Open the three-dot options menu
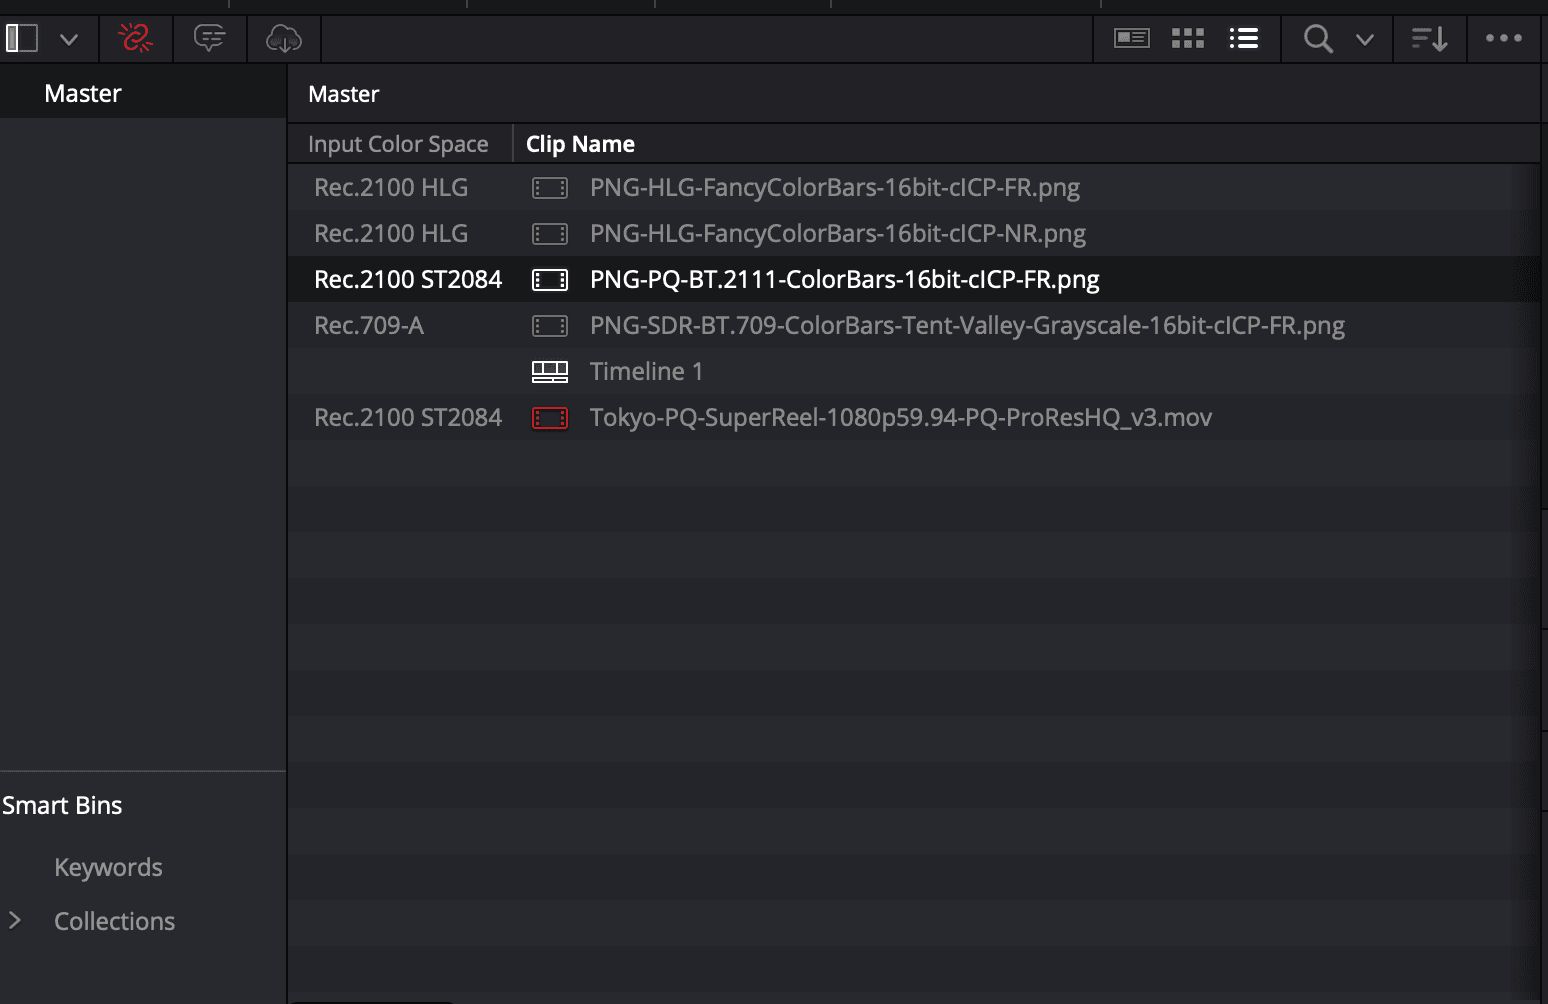 (x=1504, y=39)
